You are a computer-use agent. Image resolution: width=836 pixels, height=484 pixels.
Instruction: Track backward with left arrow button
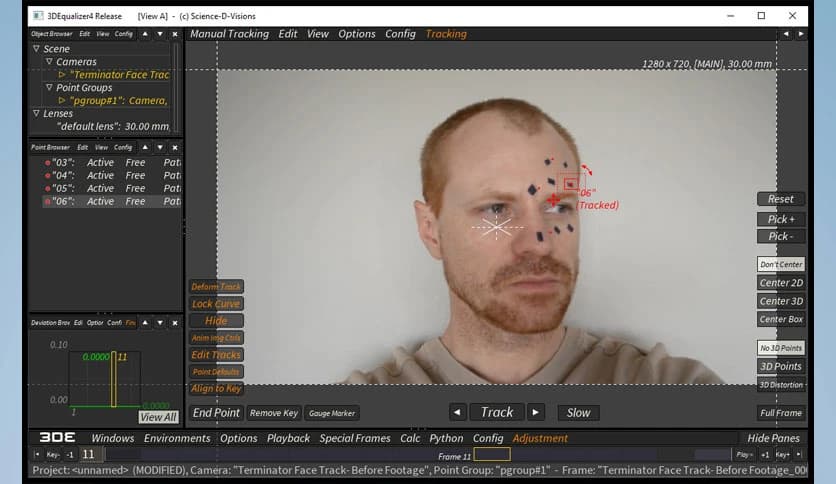[457, 412]
